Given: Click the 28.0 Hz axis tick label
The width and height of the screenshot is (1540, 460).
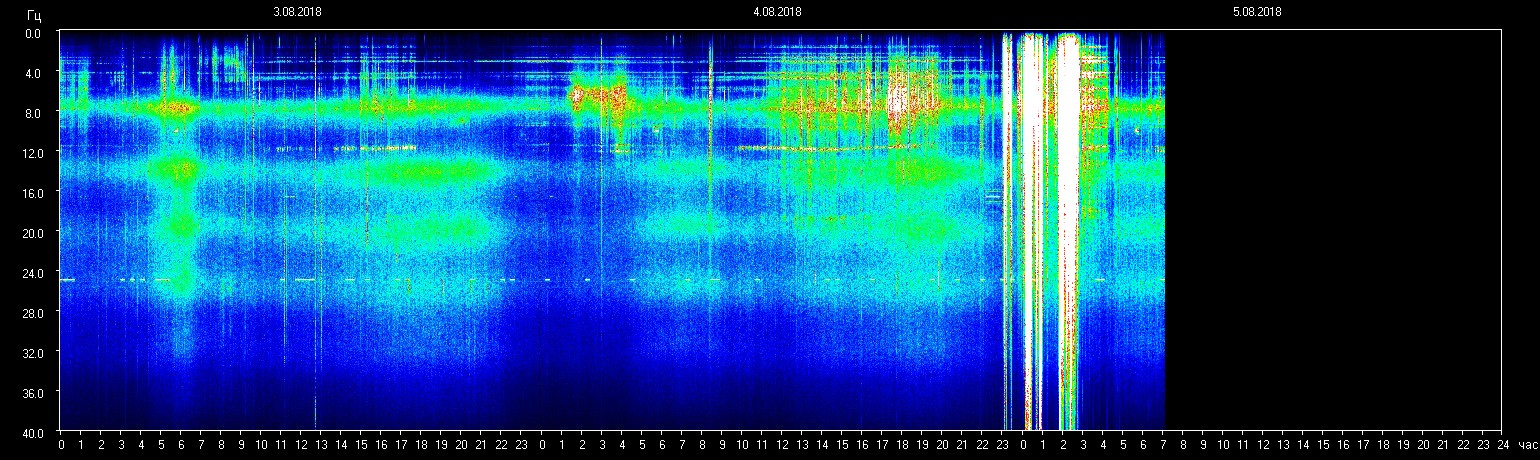Looking at the screenshot, I should tap(34, 313).
